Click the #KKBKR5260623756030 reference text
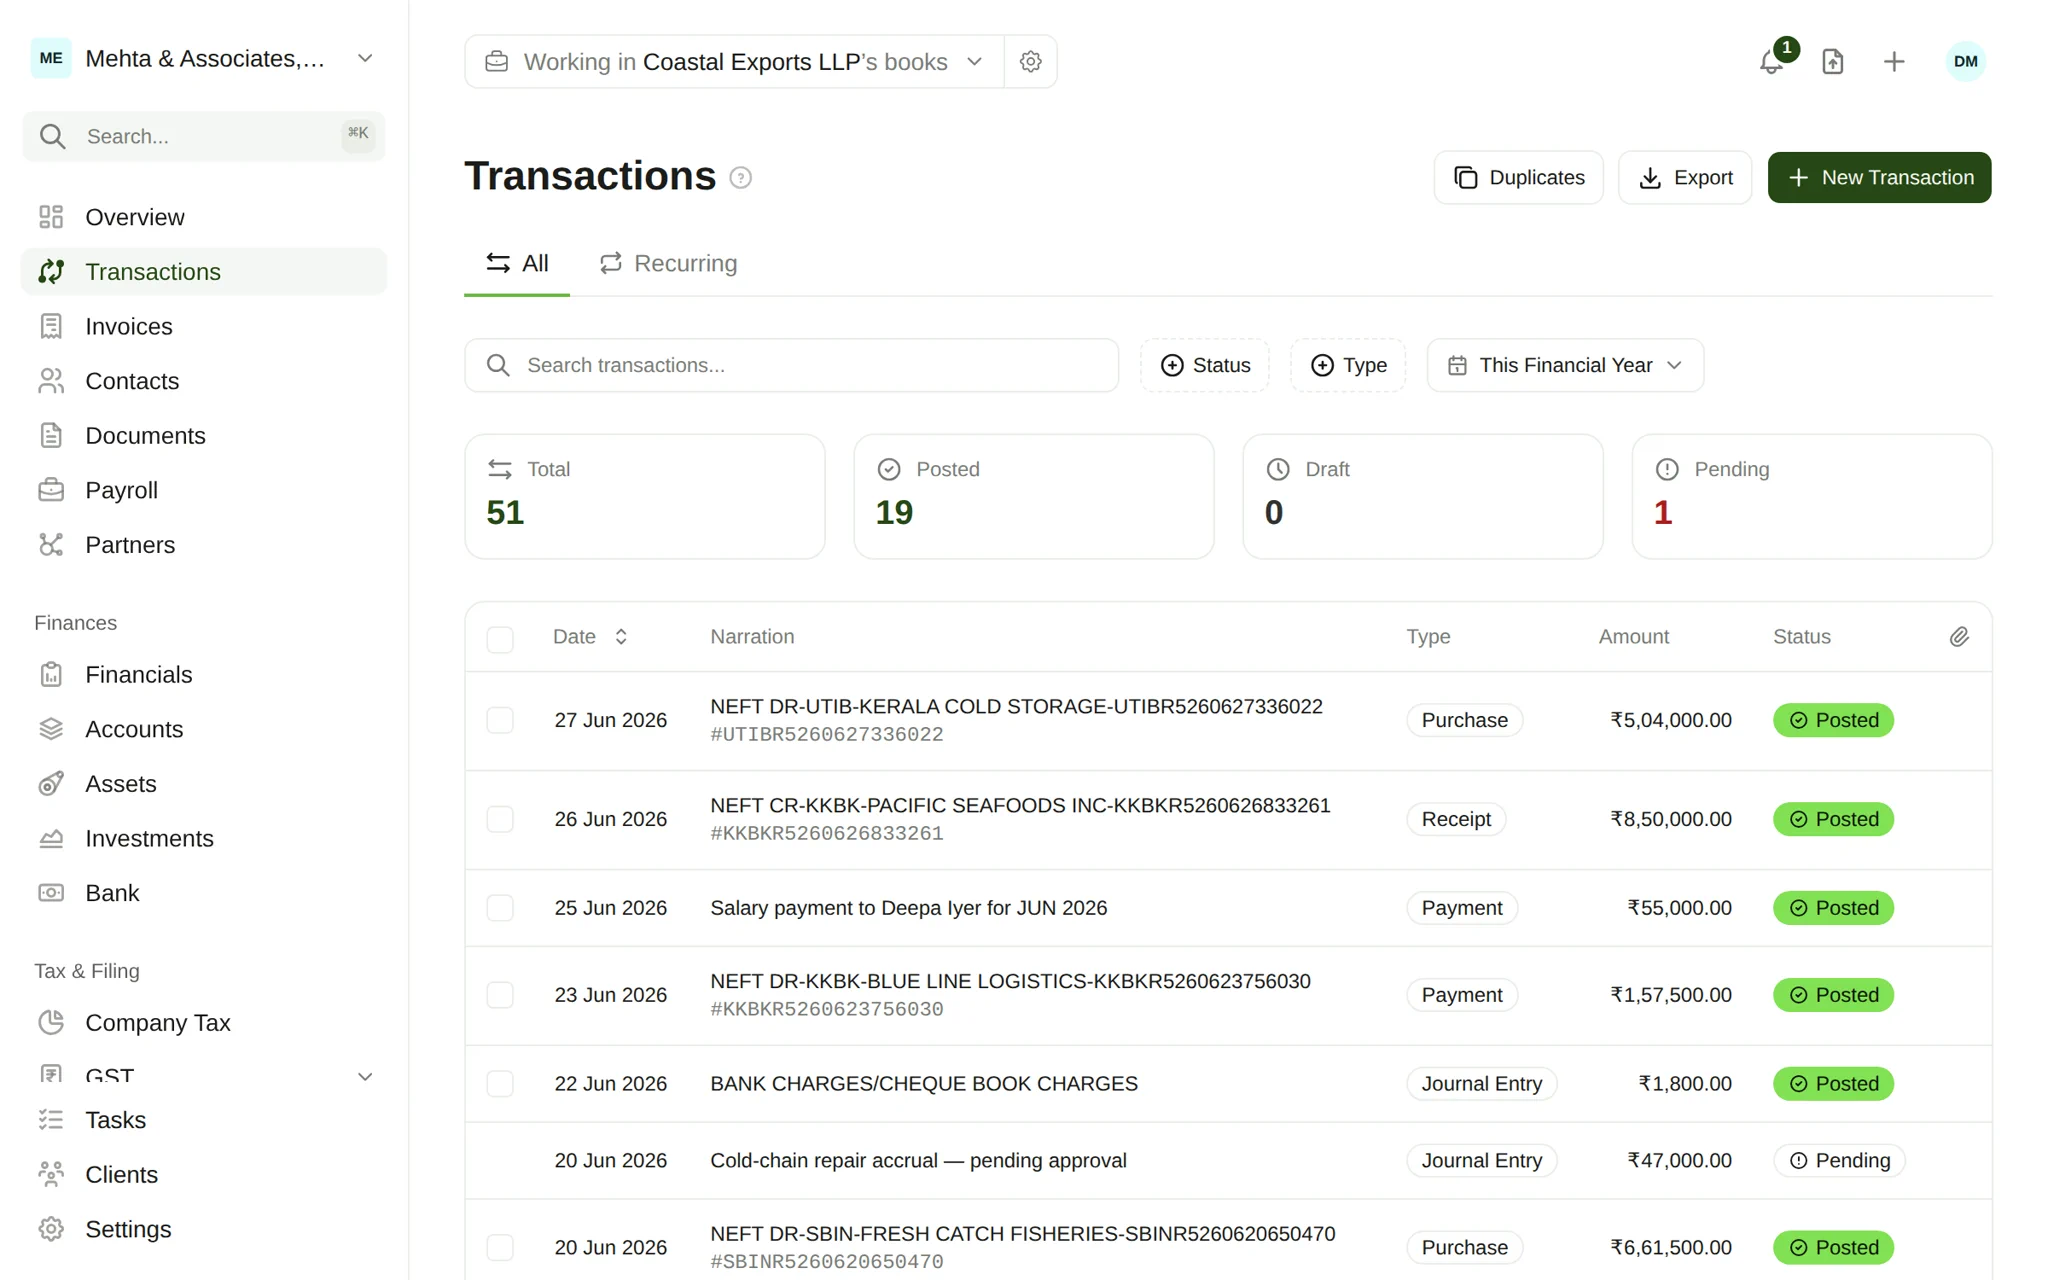This screenshot has height=1280, width=2048. coord(826,1010)
